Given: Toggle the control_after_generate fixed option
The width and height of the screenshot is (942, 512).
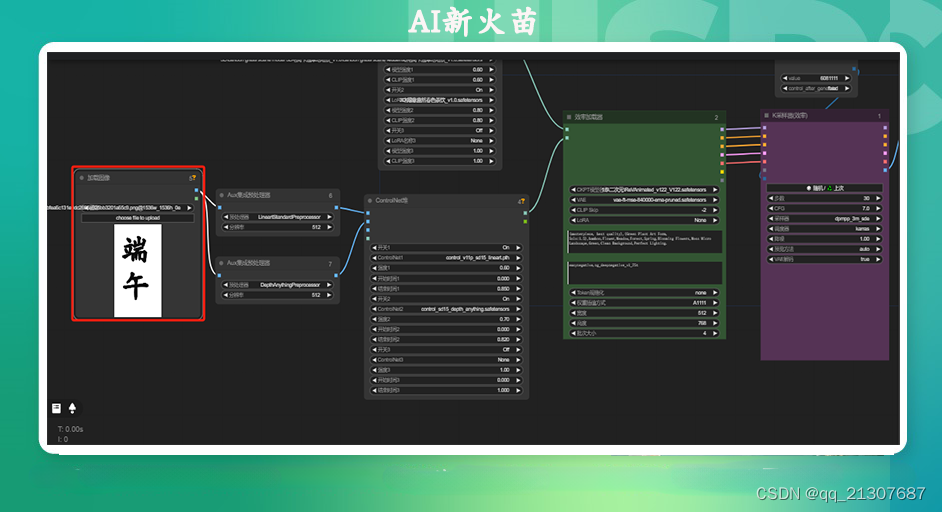Looking at the screenshot, I should [816, 88].
